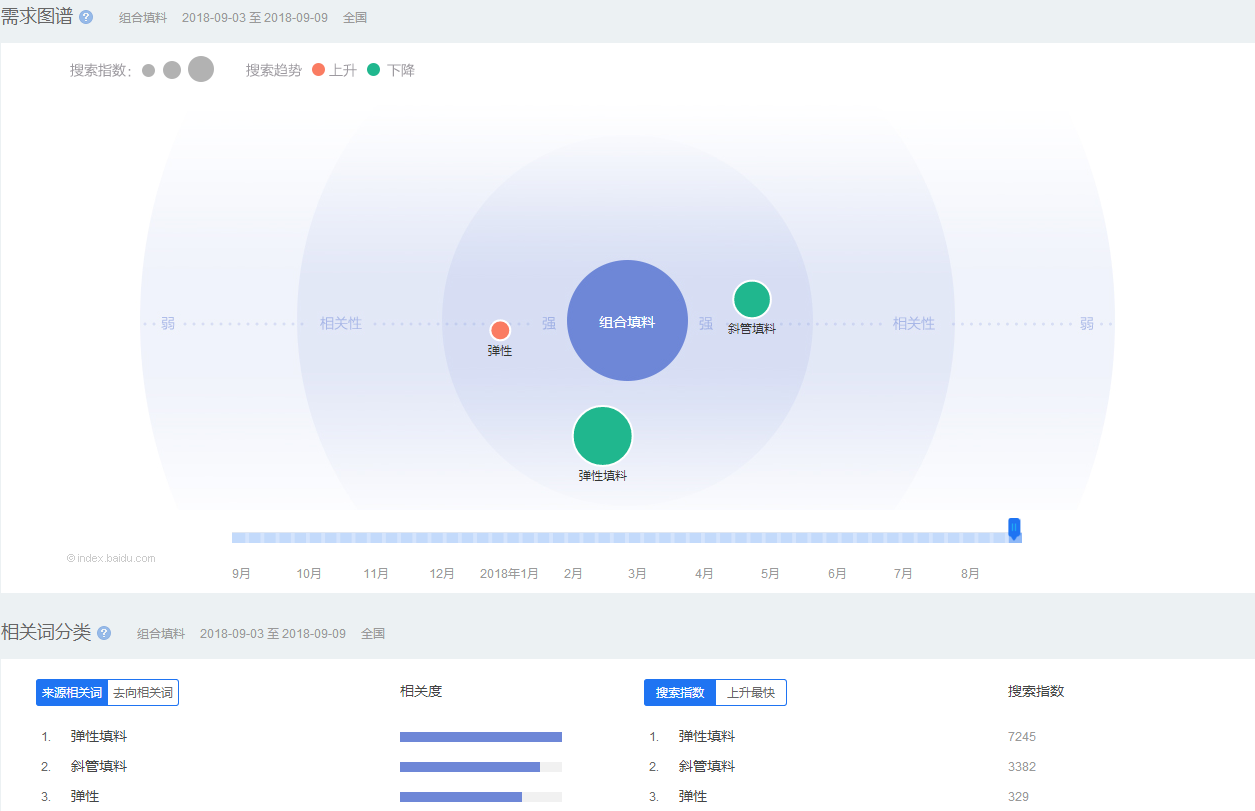Click the blue timeline slider handle
Viewport: 1255px width, 811px height.
pos(1014,528)
